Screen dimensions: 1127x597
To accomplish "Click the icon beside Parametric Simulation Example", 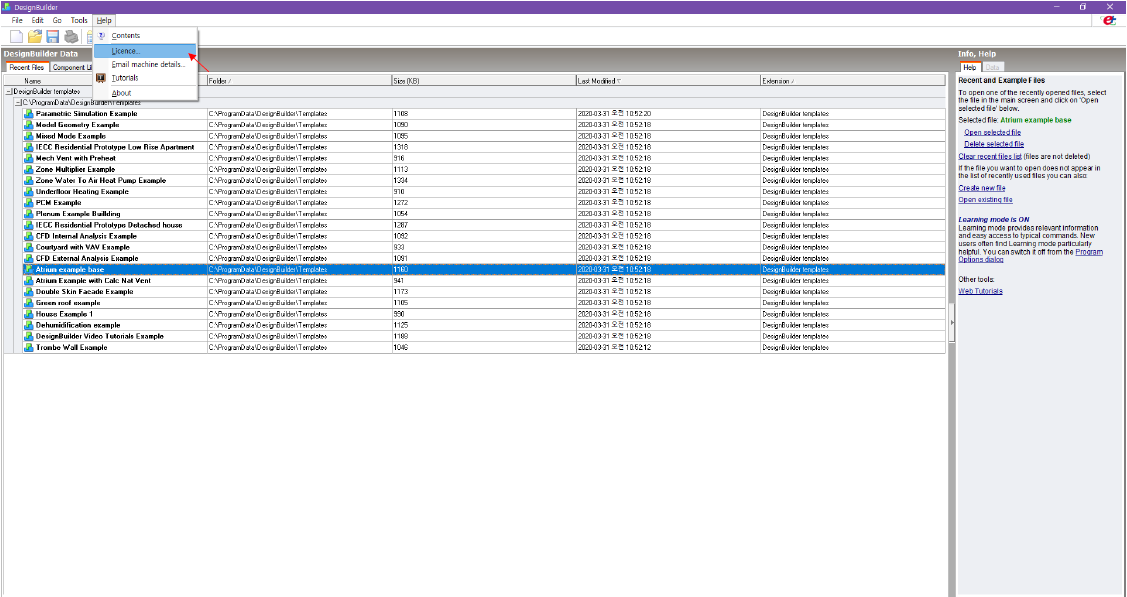I will (x=29, y=114).
